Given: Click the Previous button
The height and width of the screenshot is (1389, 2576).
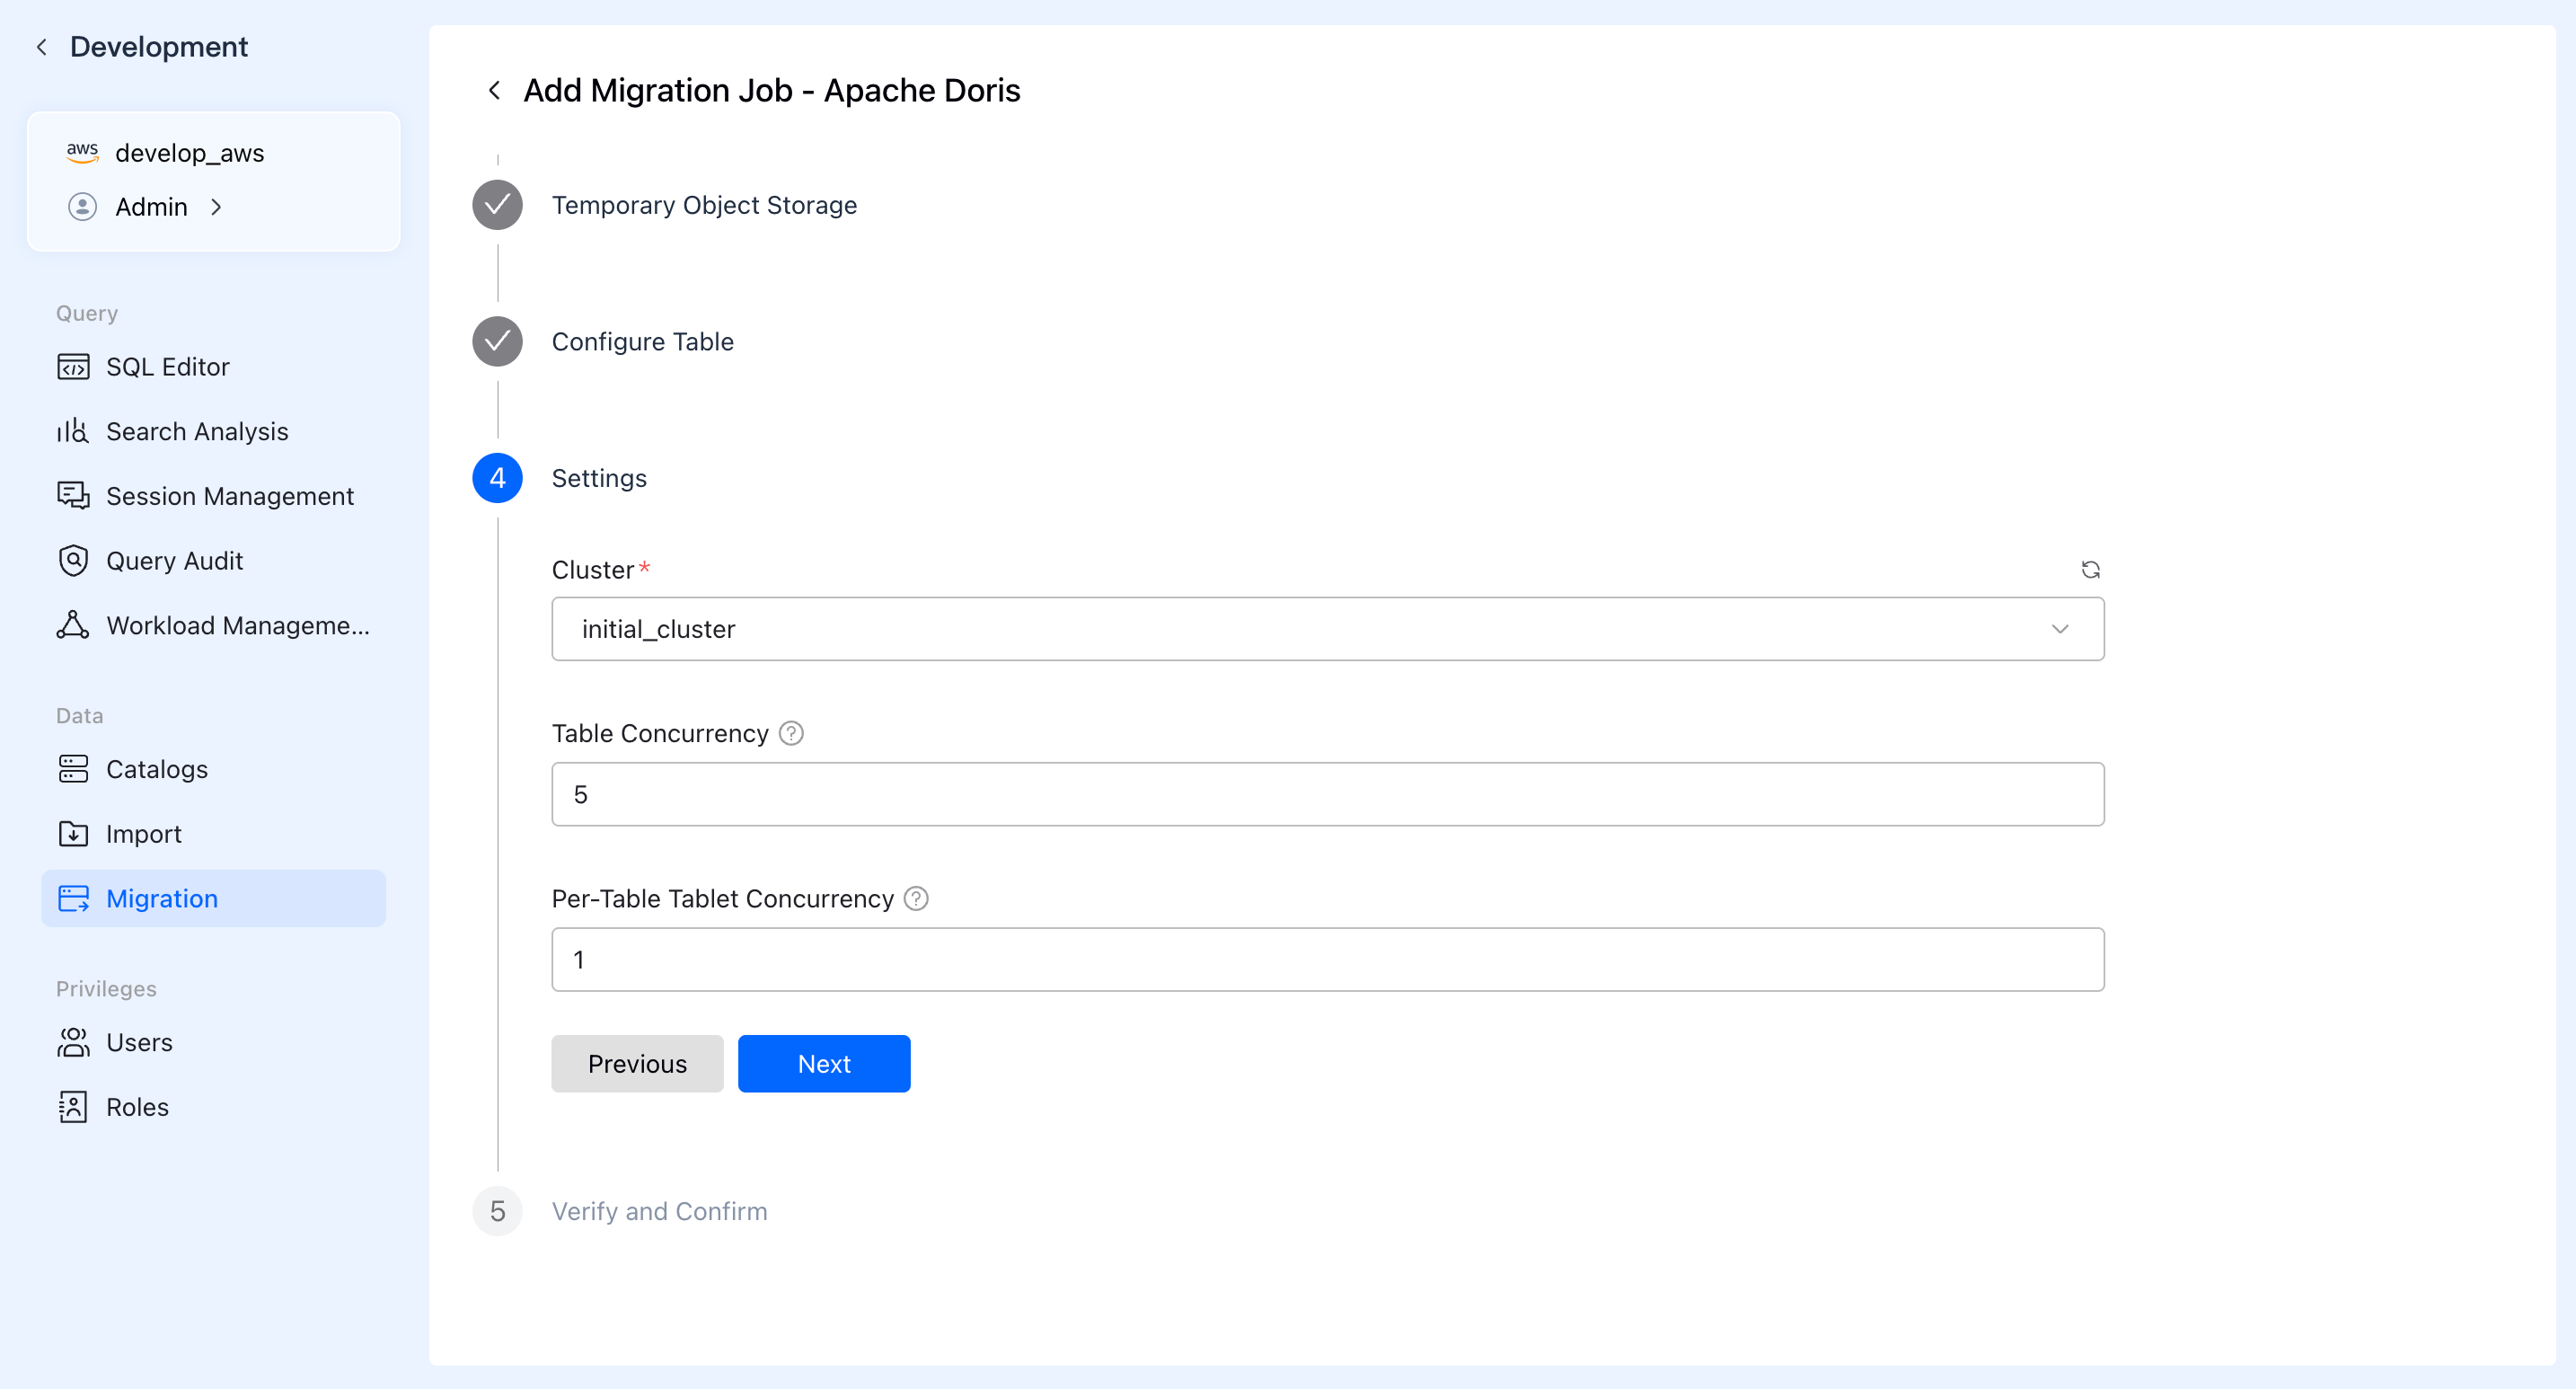Looking at the screenshot, I should pyautogui.click(x=637, y=1064).
